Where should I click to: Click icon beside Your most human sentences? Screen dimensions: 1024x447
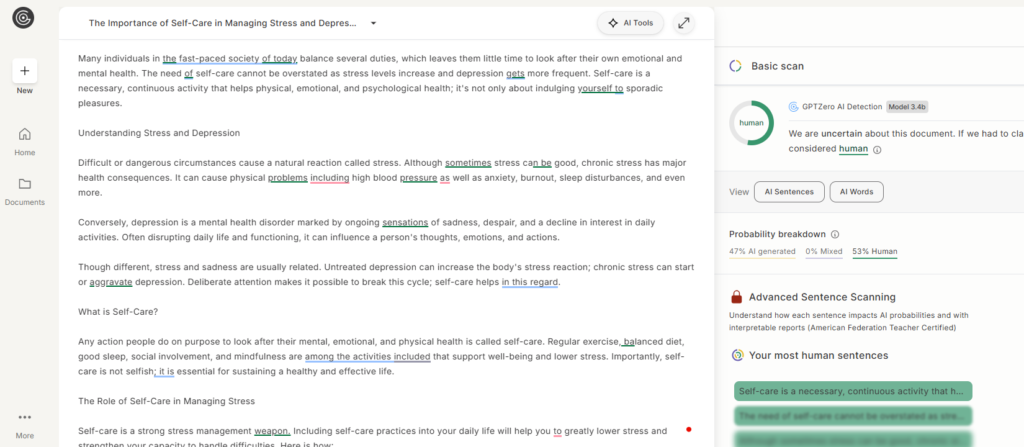point(737,356)
